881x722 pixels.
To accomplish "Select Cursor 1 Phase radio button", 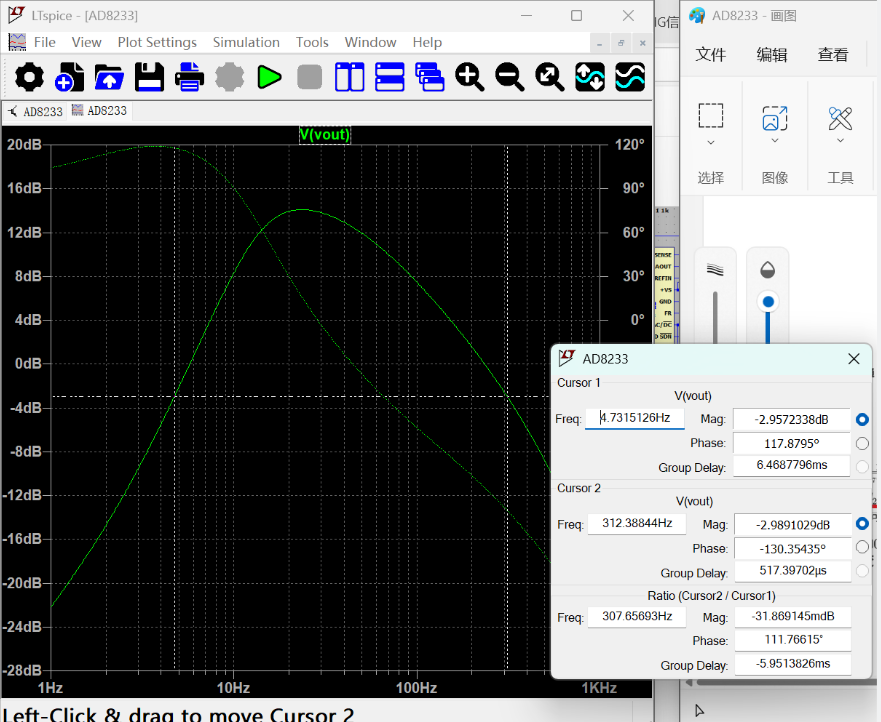I will (x=862, y=443).
